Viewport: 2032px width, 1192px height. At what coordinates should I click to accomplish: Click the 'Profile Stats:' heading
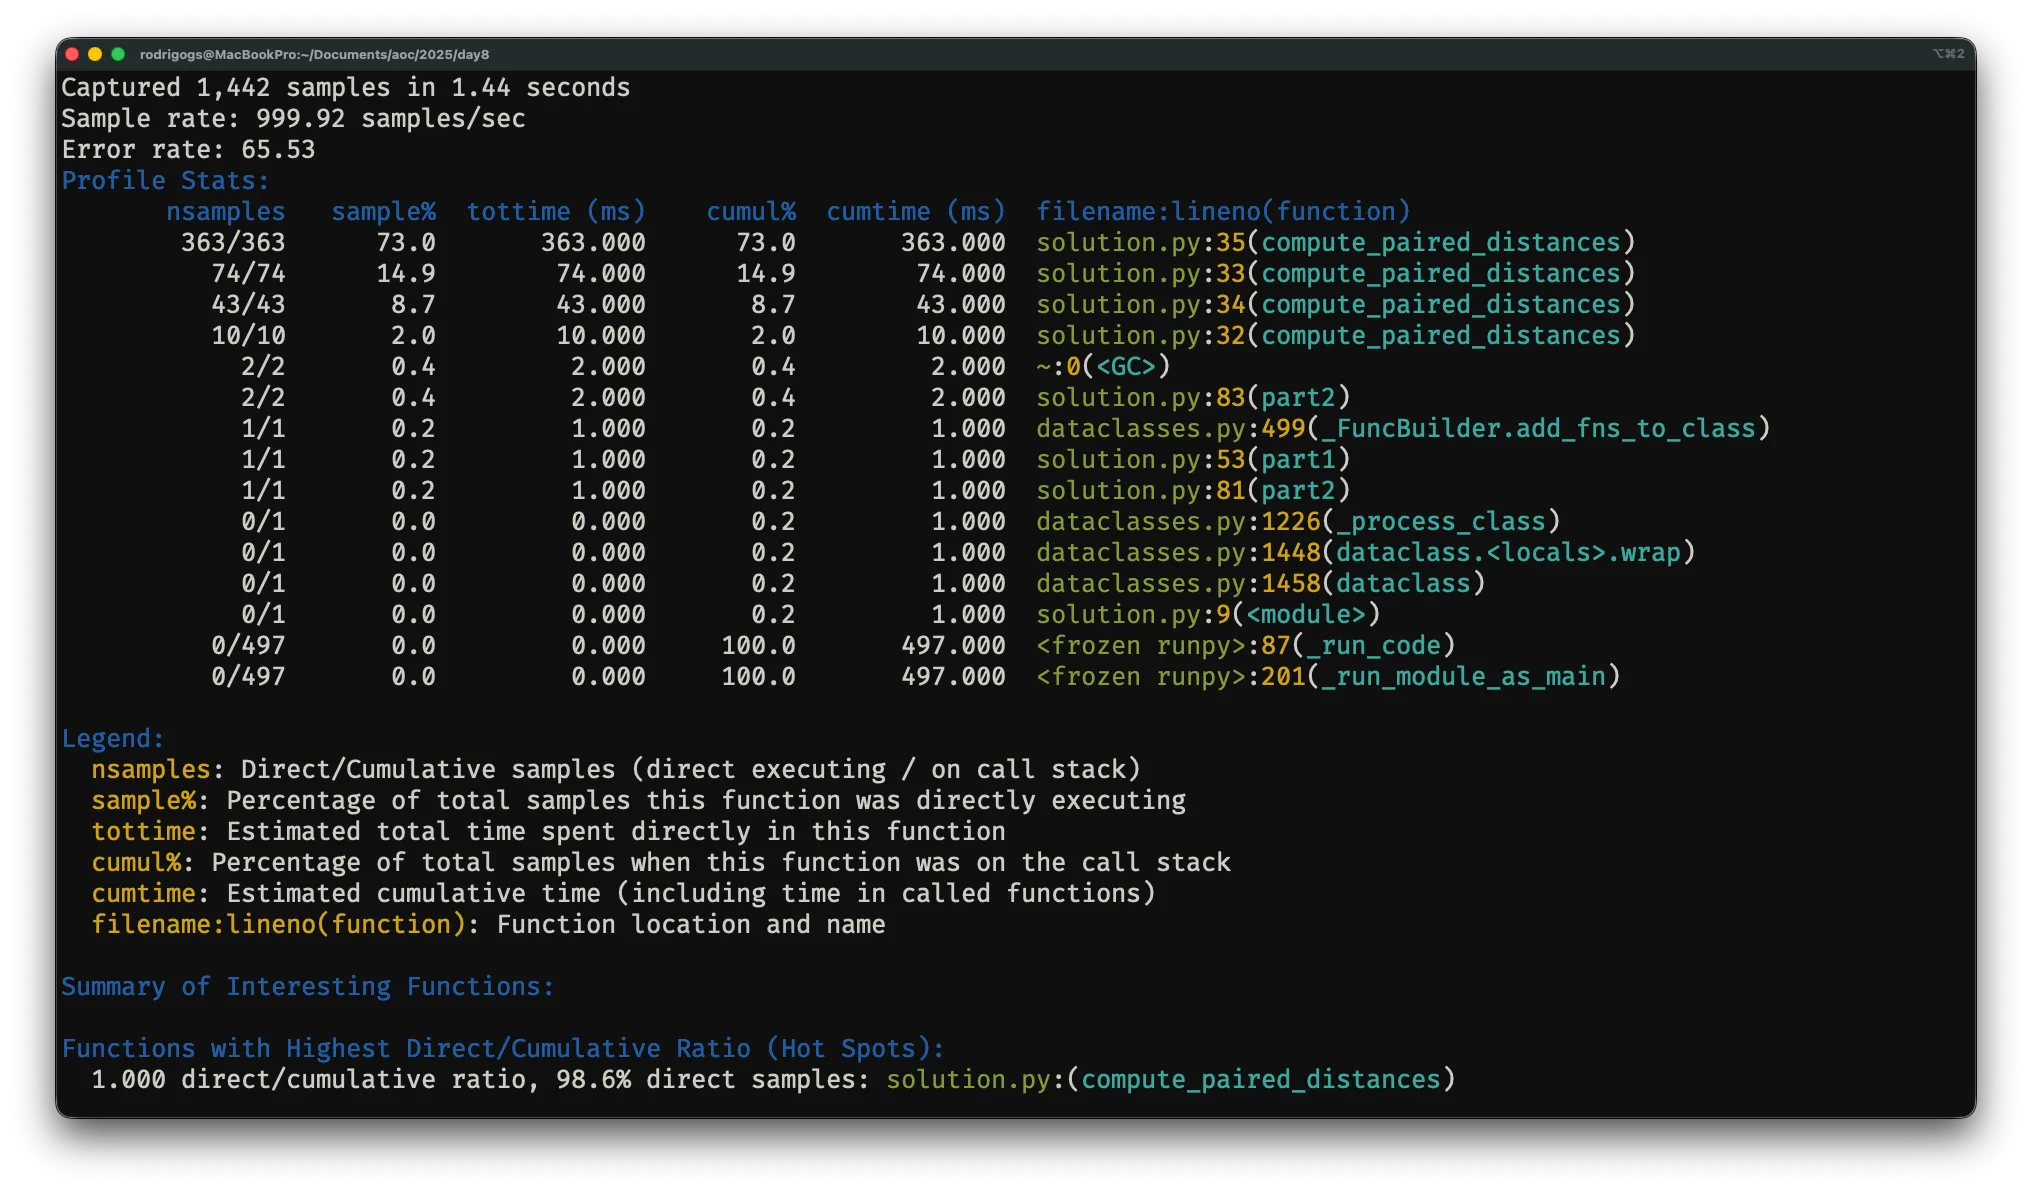[166, 181]
